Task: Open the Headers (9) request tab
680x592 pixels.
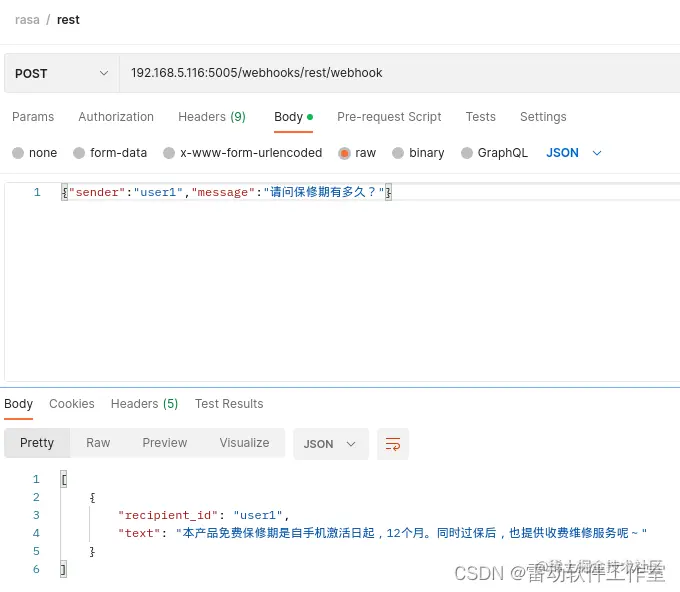Action: [x=212, y=117]
